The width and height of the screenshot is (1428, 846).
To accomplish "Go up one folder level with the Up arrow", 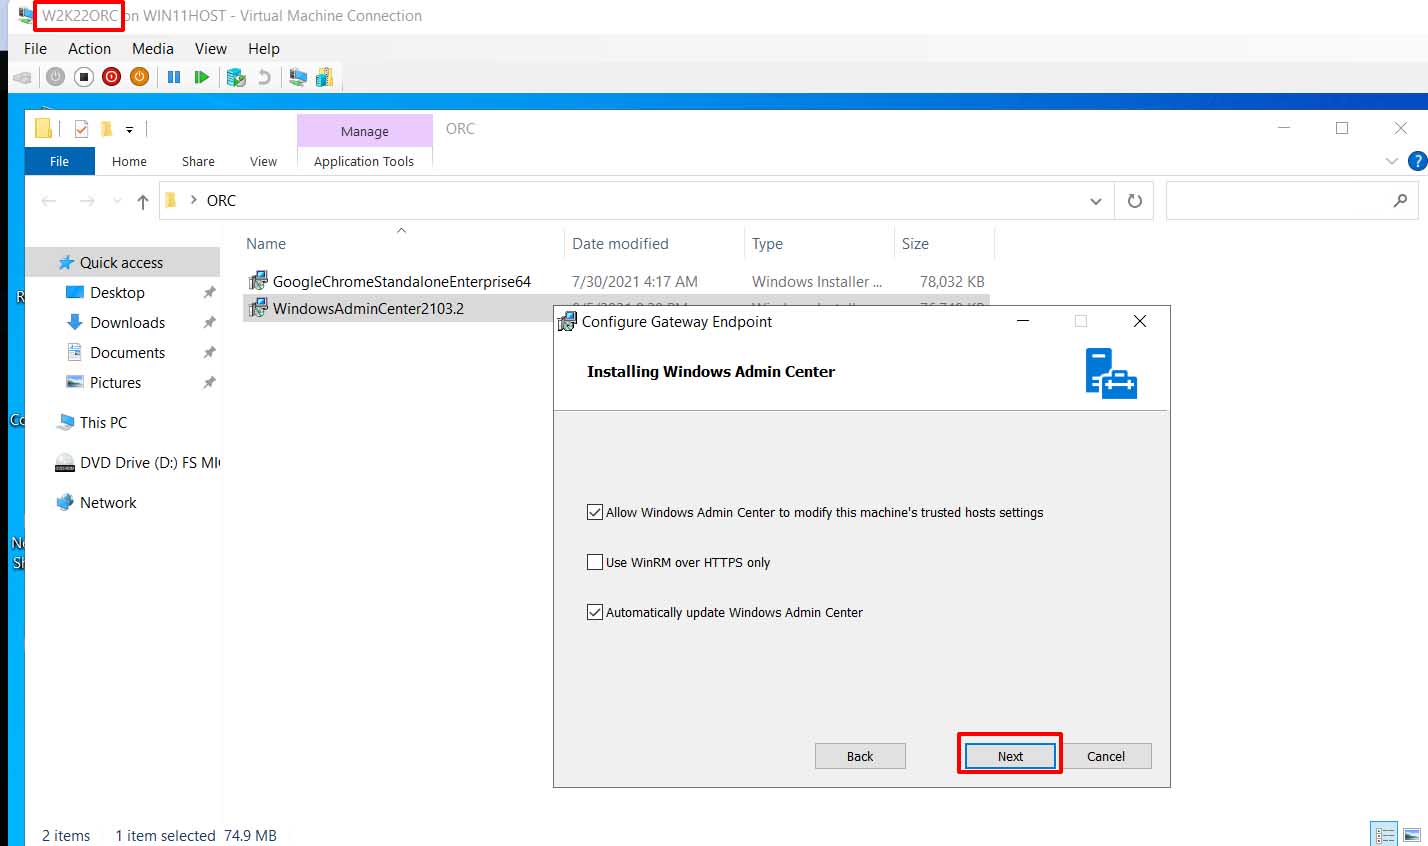I will 143,202.
